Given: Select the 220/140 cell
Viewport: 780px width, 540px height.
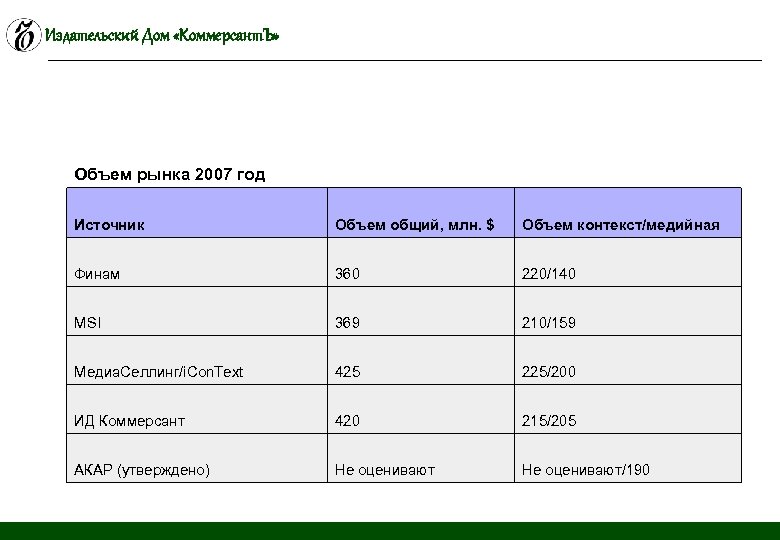Looking at the screenshot, I should [x=628, y=262].
